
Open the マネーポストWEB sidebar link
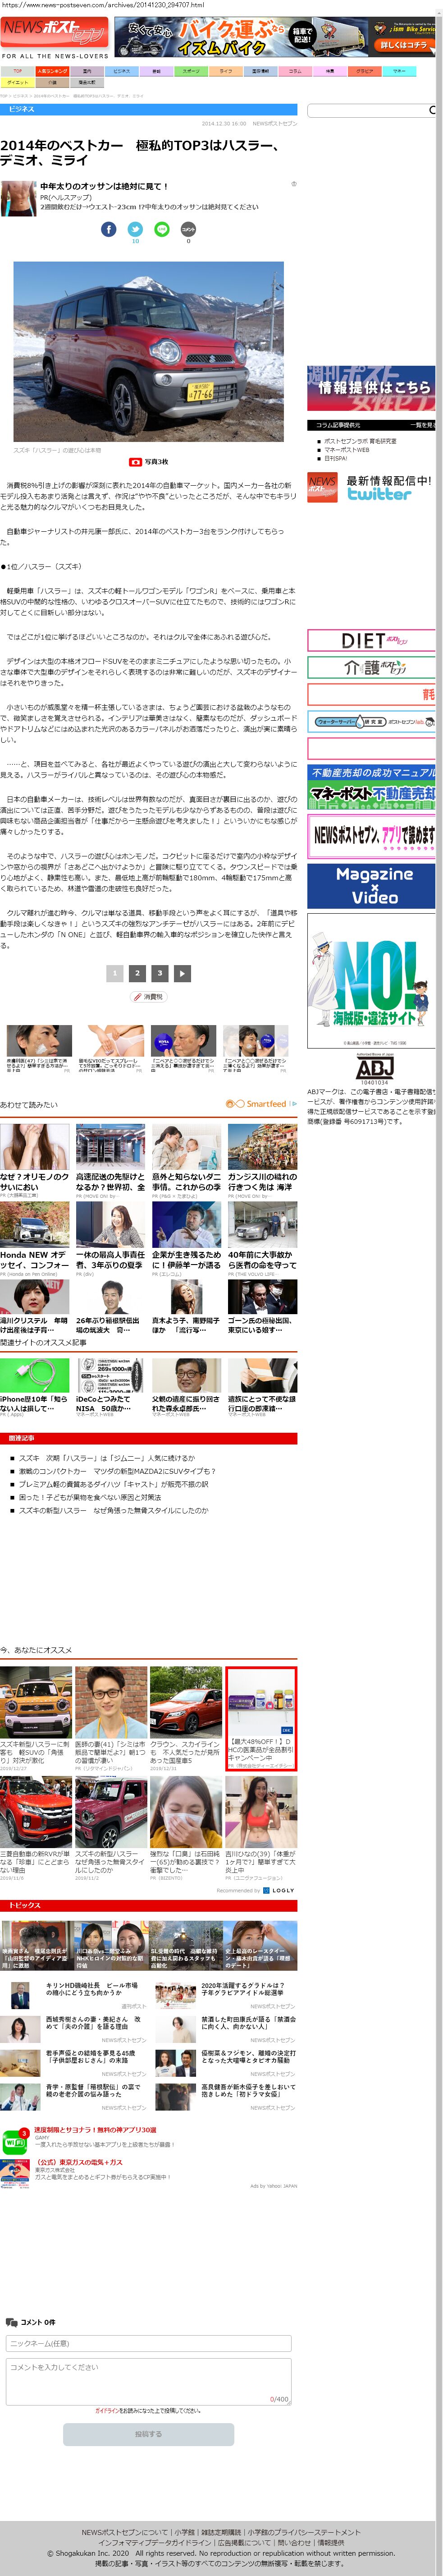coord(346,449)
